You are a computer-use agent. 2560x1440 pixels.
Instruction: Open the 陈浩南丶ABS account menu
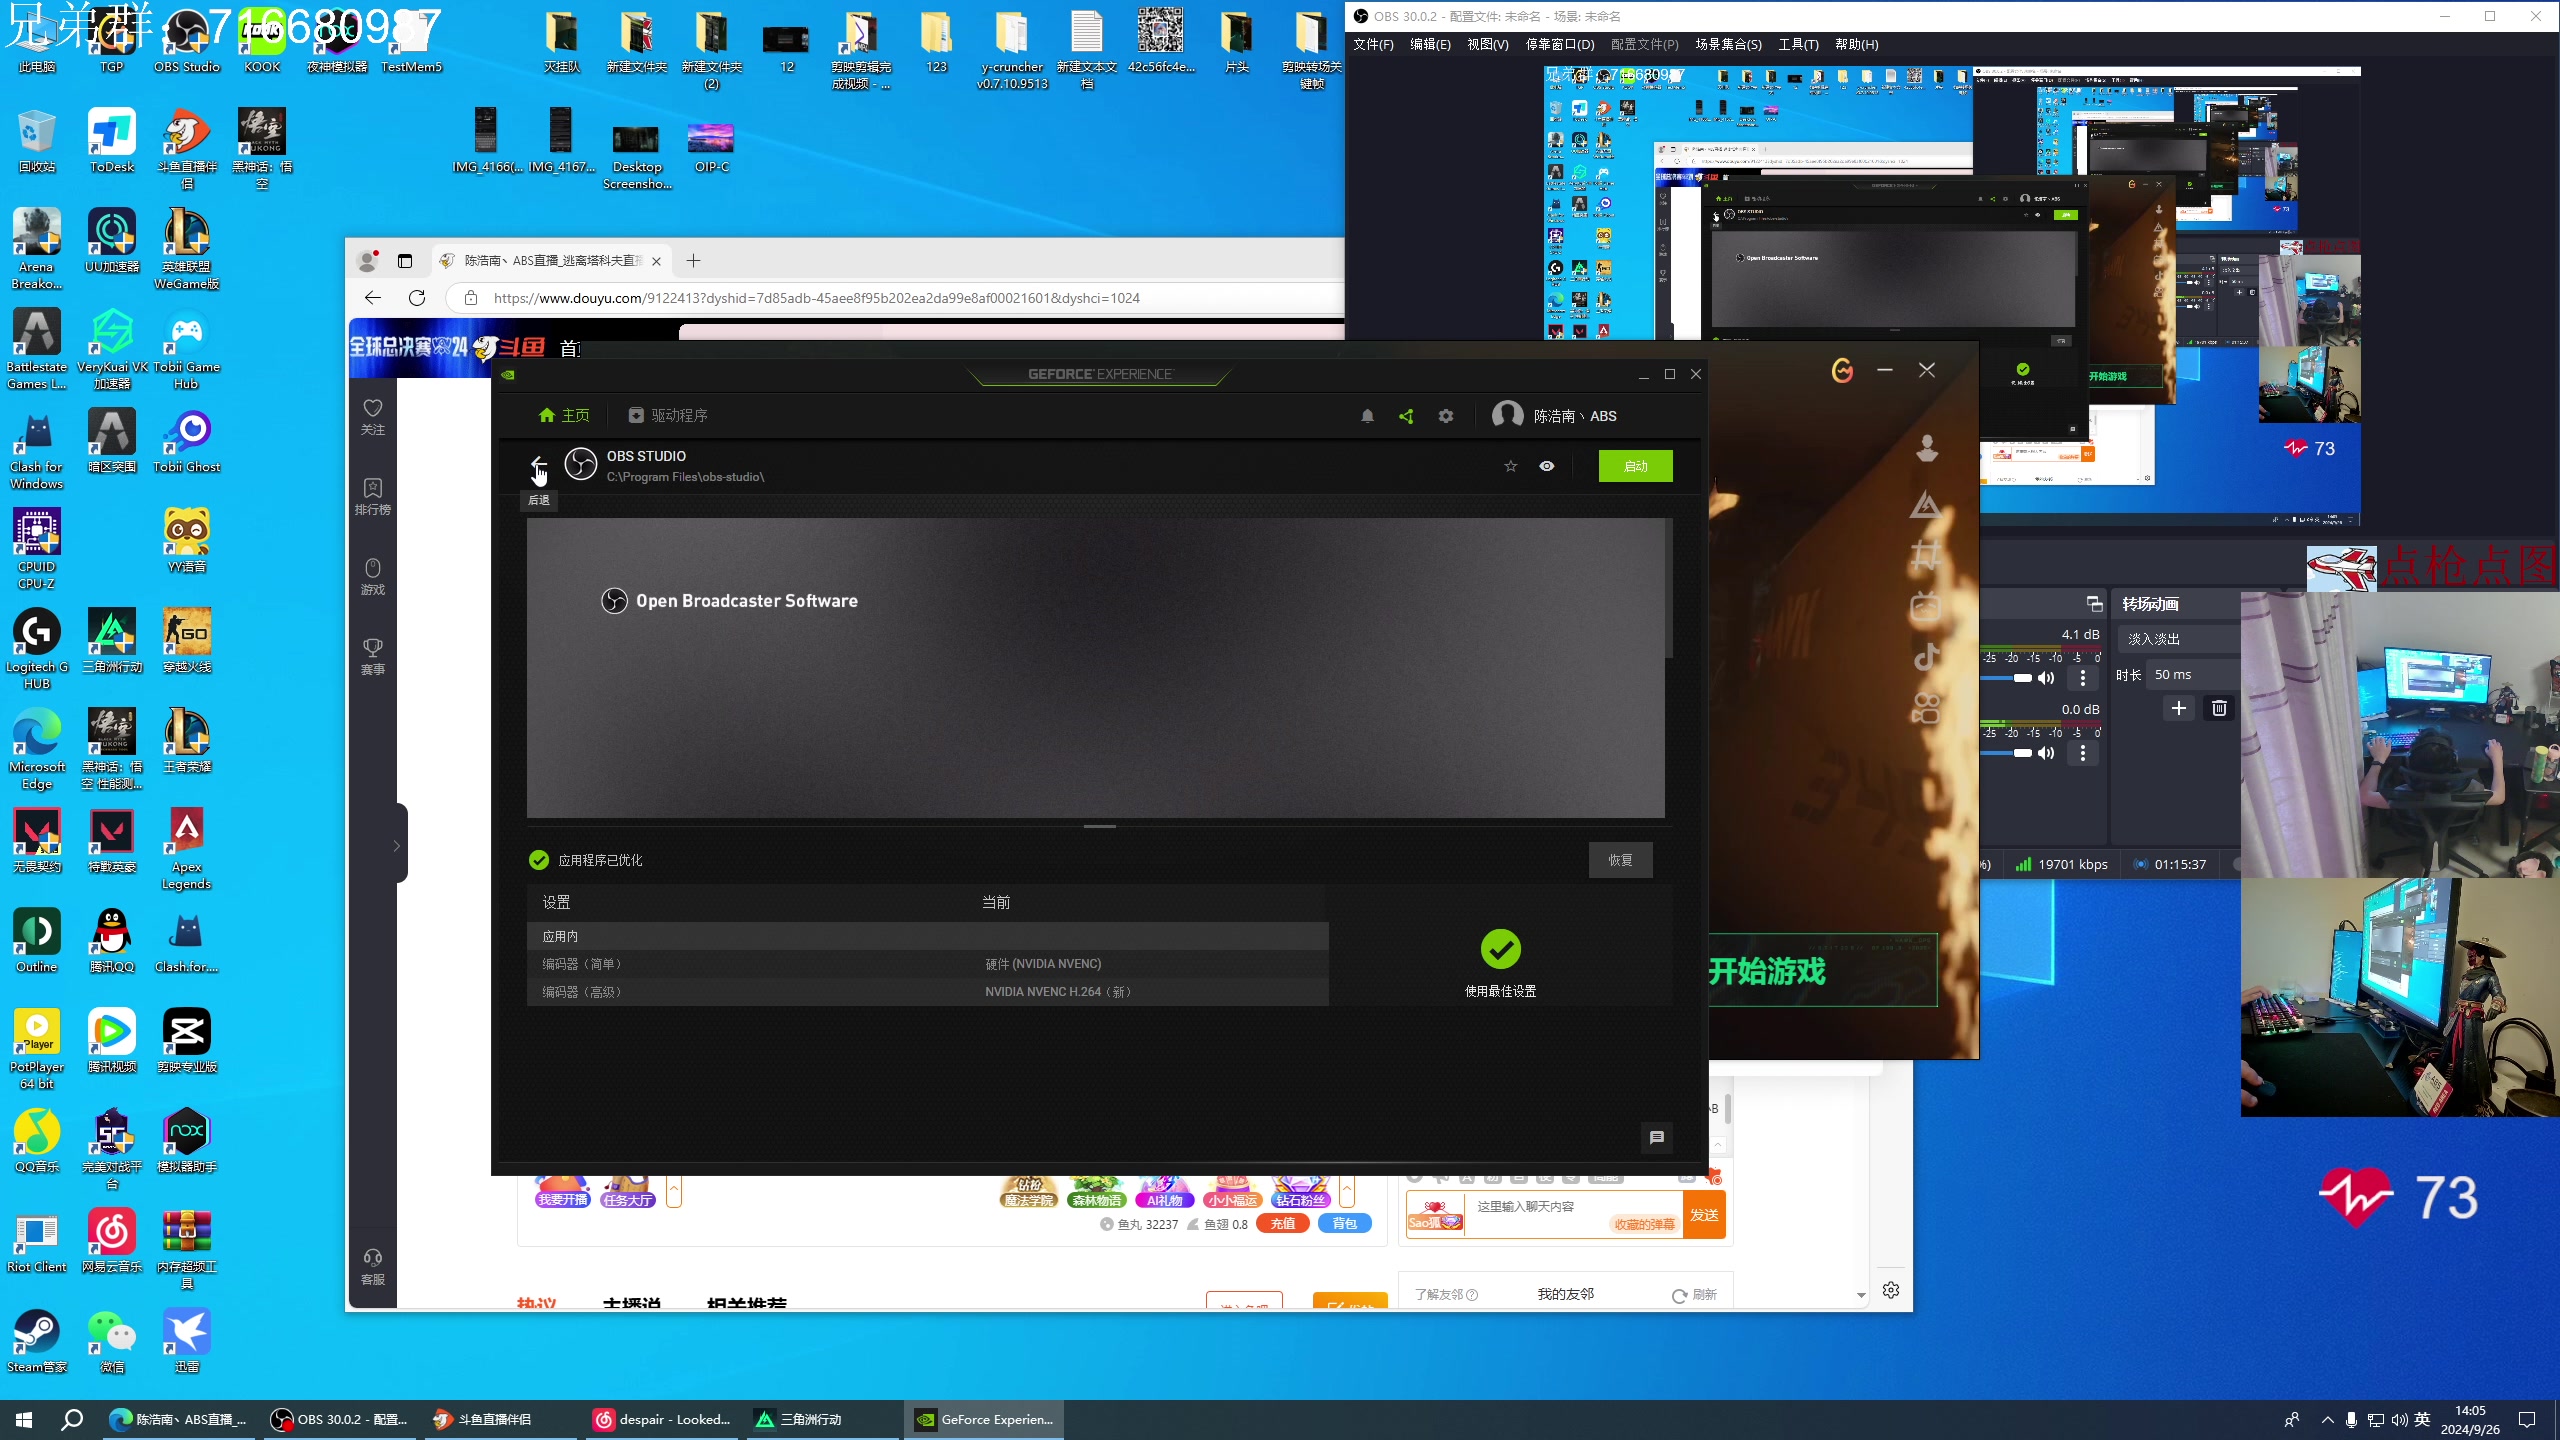click(x=1554, y=416)
